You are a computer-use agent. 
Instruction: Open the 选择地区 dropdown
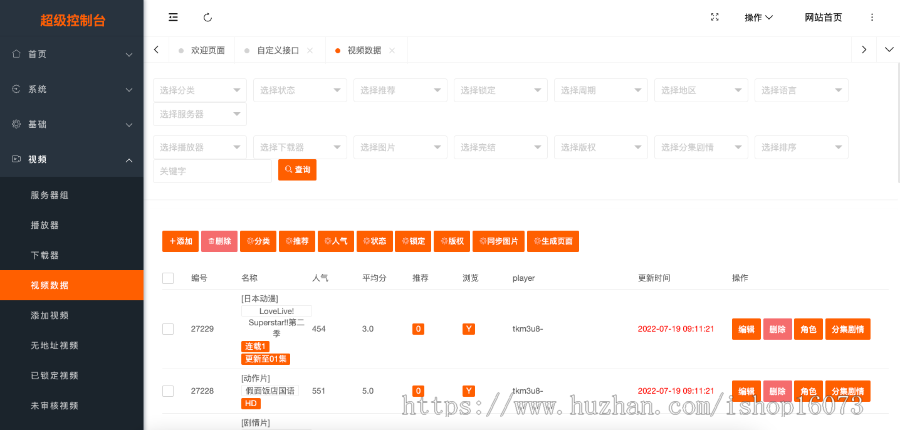pyautogui.click(x=701, y=90)
